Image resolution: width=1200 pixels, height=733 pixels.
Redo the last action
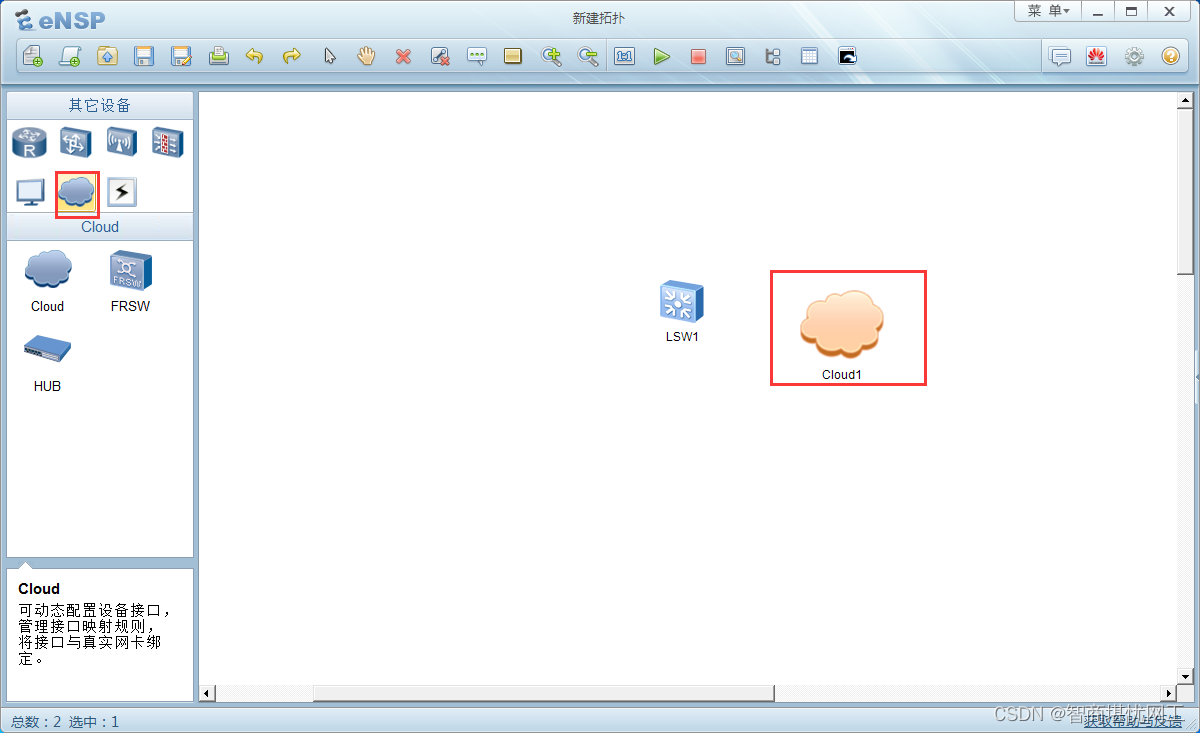pyautogui.click(x=292, y=57)
